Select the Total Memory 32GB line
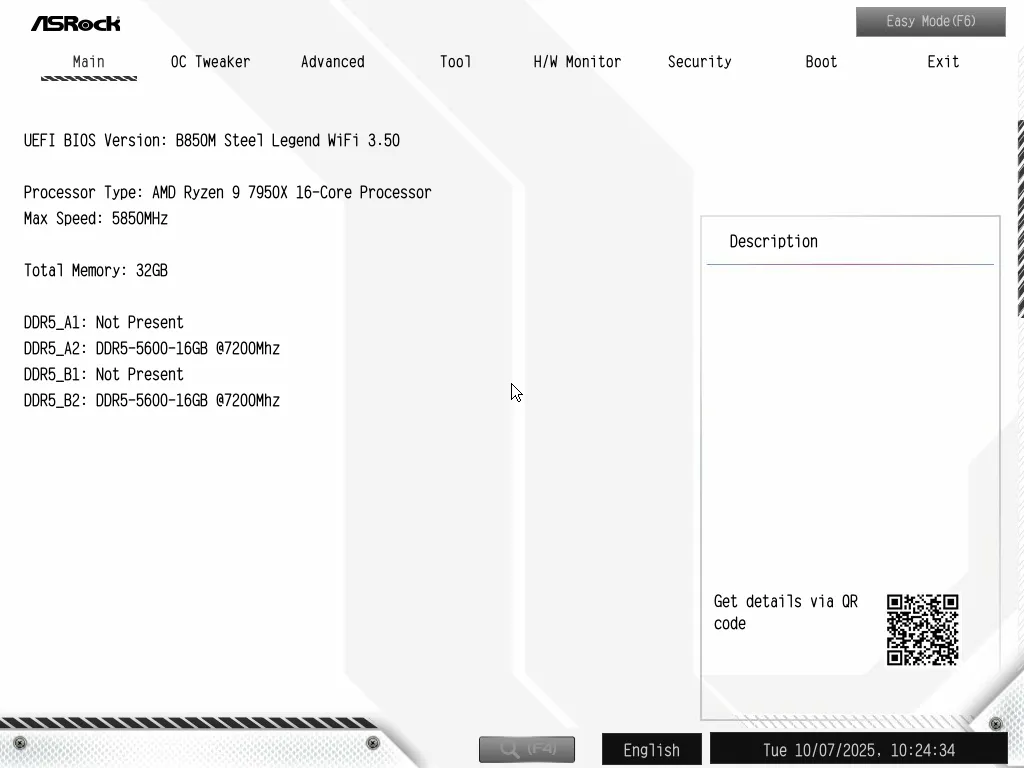This screenshot has height=768, width=1024. pyautogui.click(x=96, y=271)
